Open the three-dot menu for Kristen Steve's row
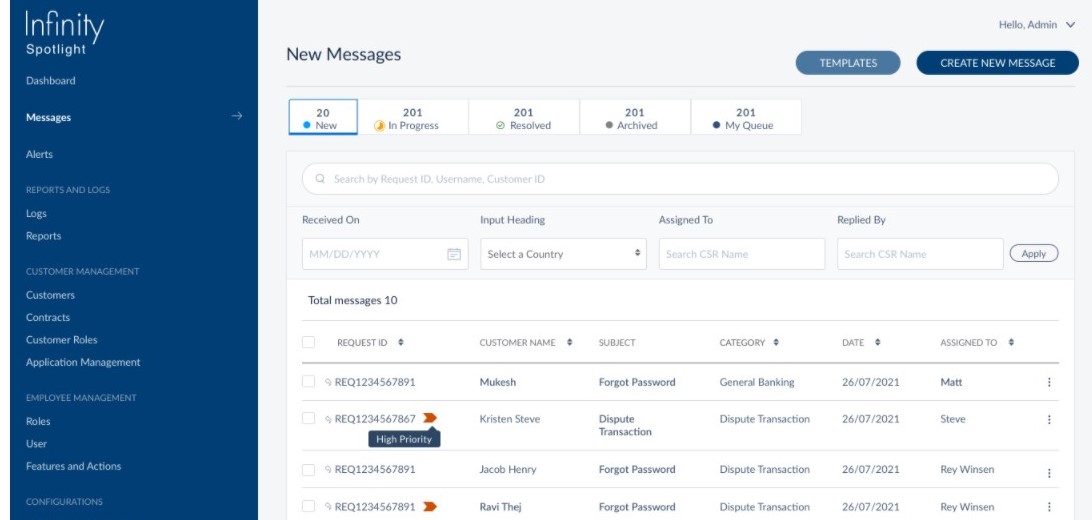The image size is (1092, 520). (1049, 420)
